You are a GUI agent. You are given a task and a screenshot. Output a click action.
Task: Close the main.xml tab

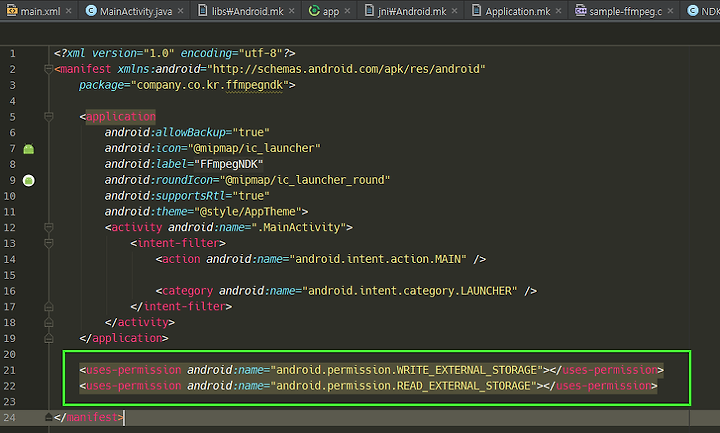tap(68, 11)
